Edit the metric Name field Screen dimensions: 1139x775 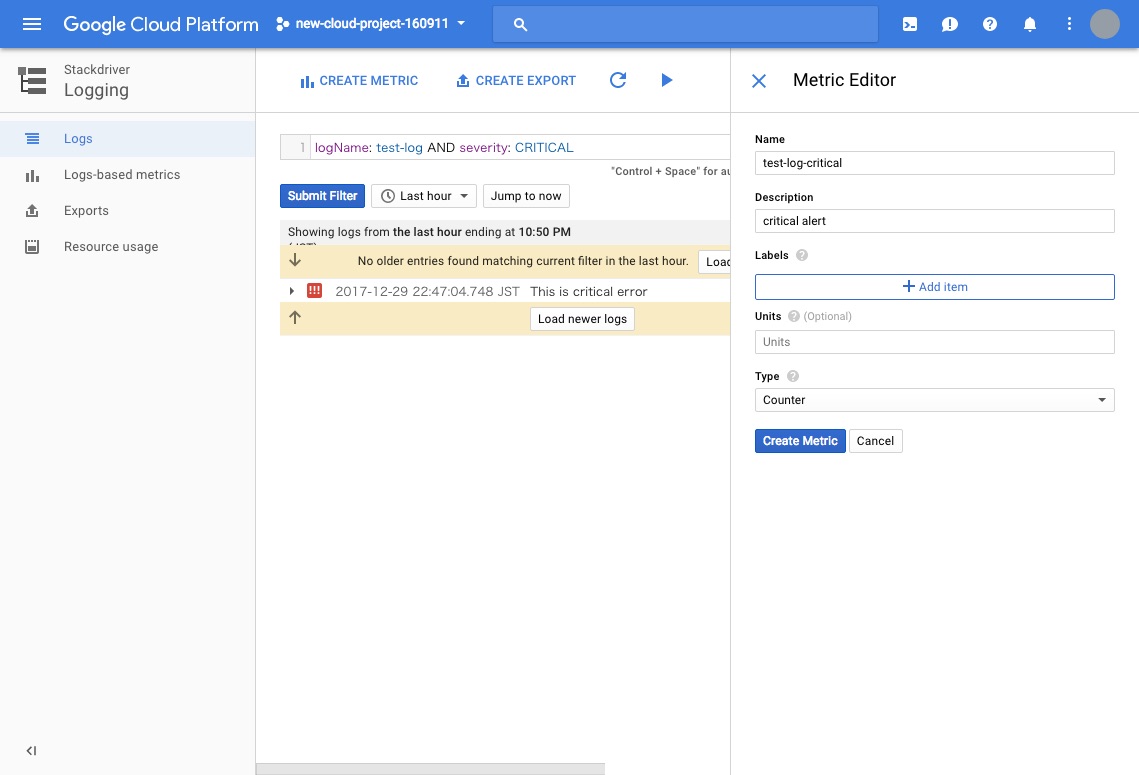(934, 163)
